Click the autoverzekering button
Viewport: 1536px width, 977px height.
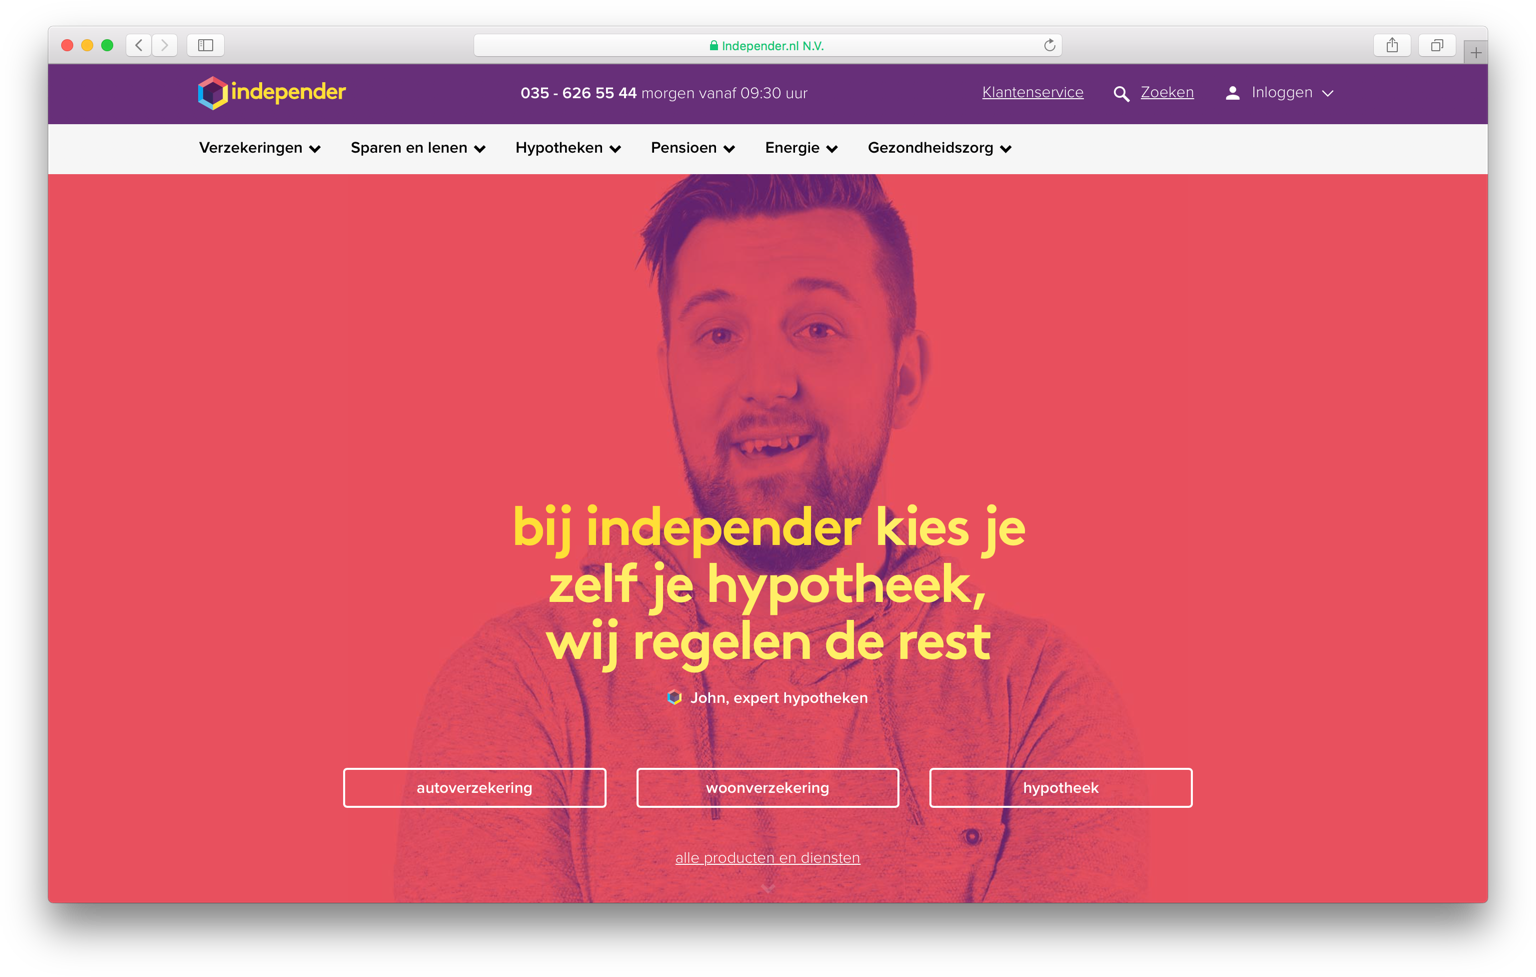(x=475, y=788)
